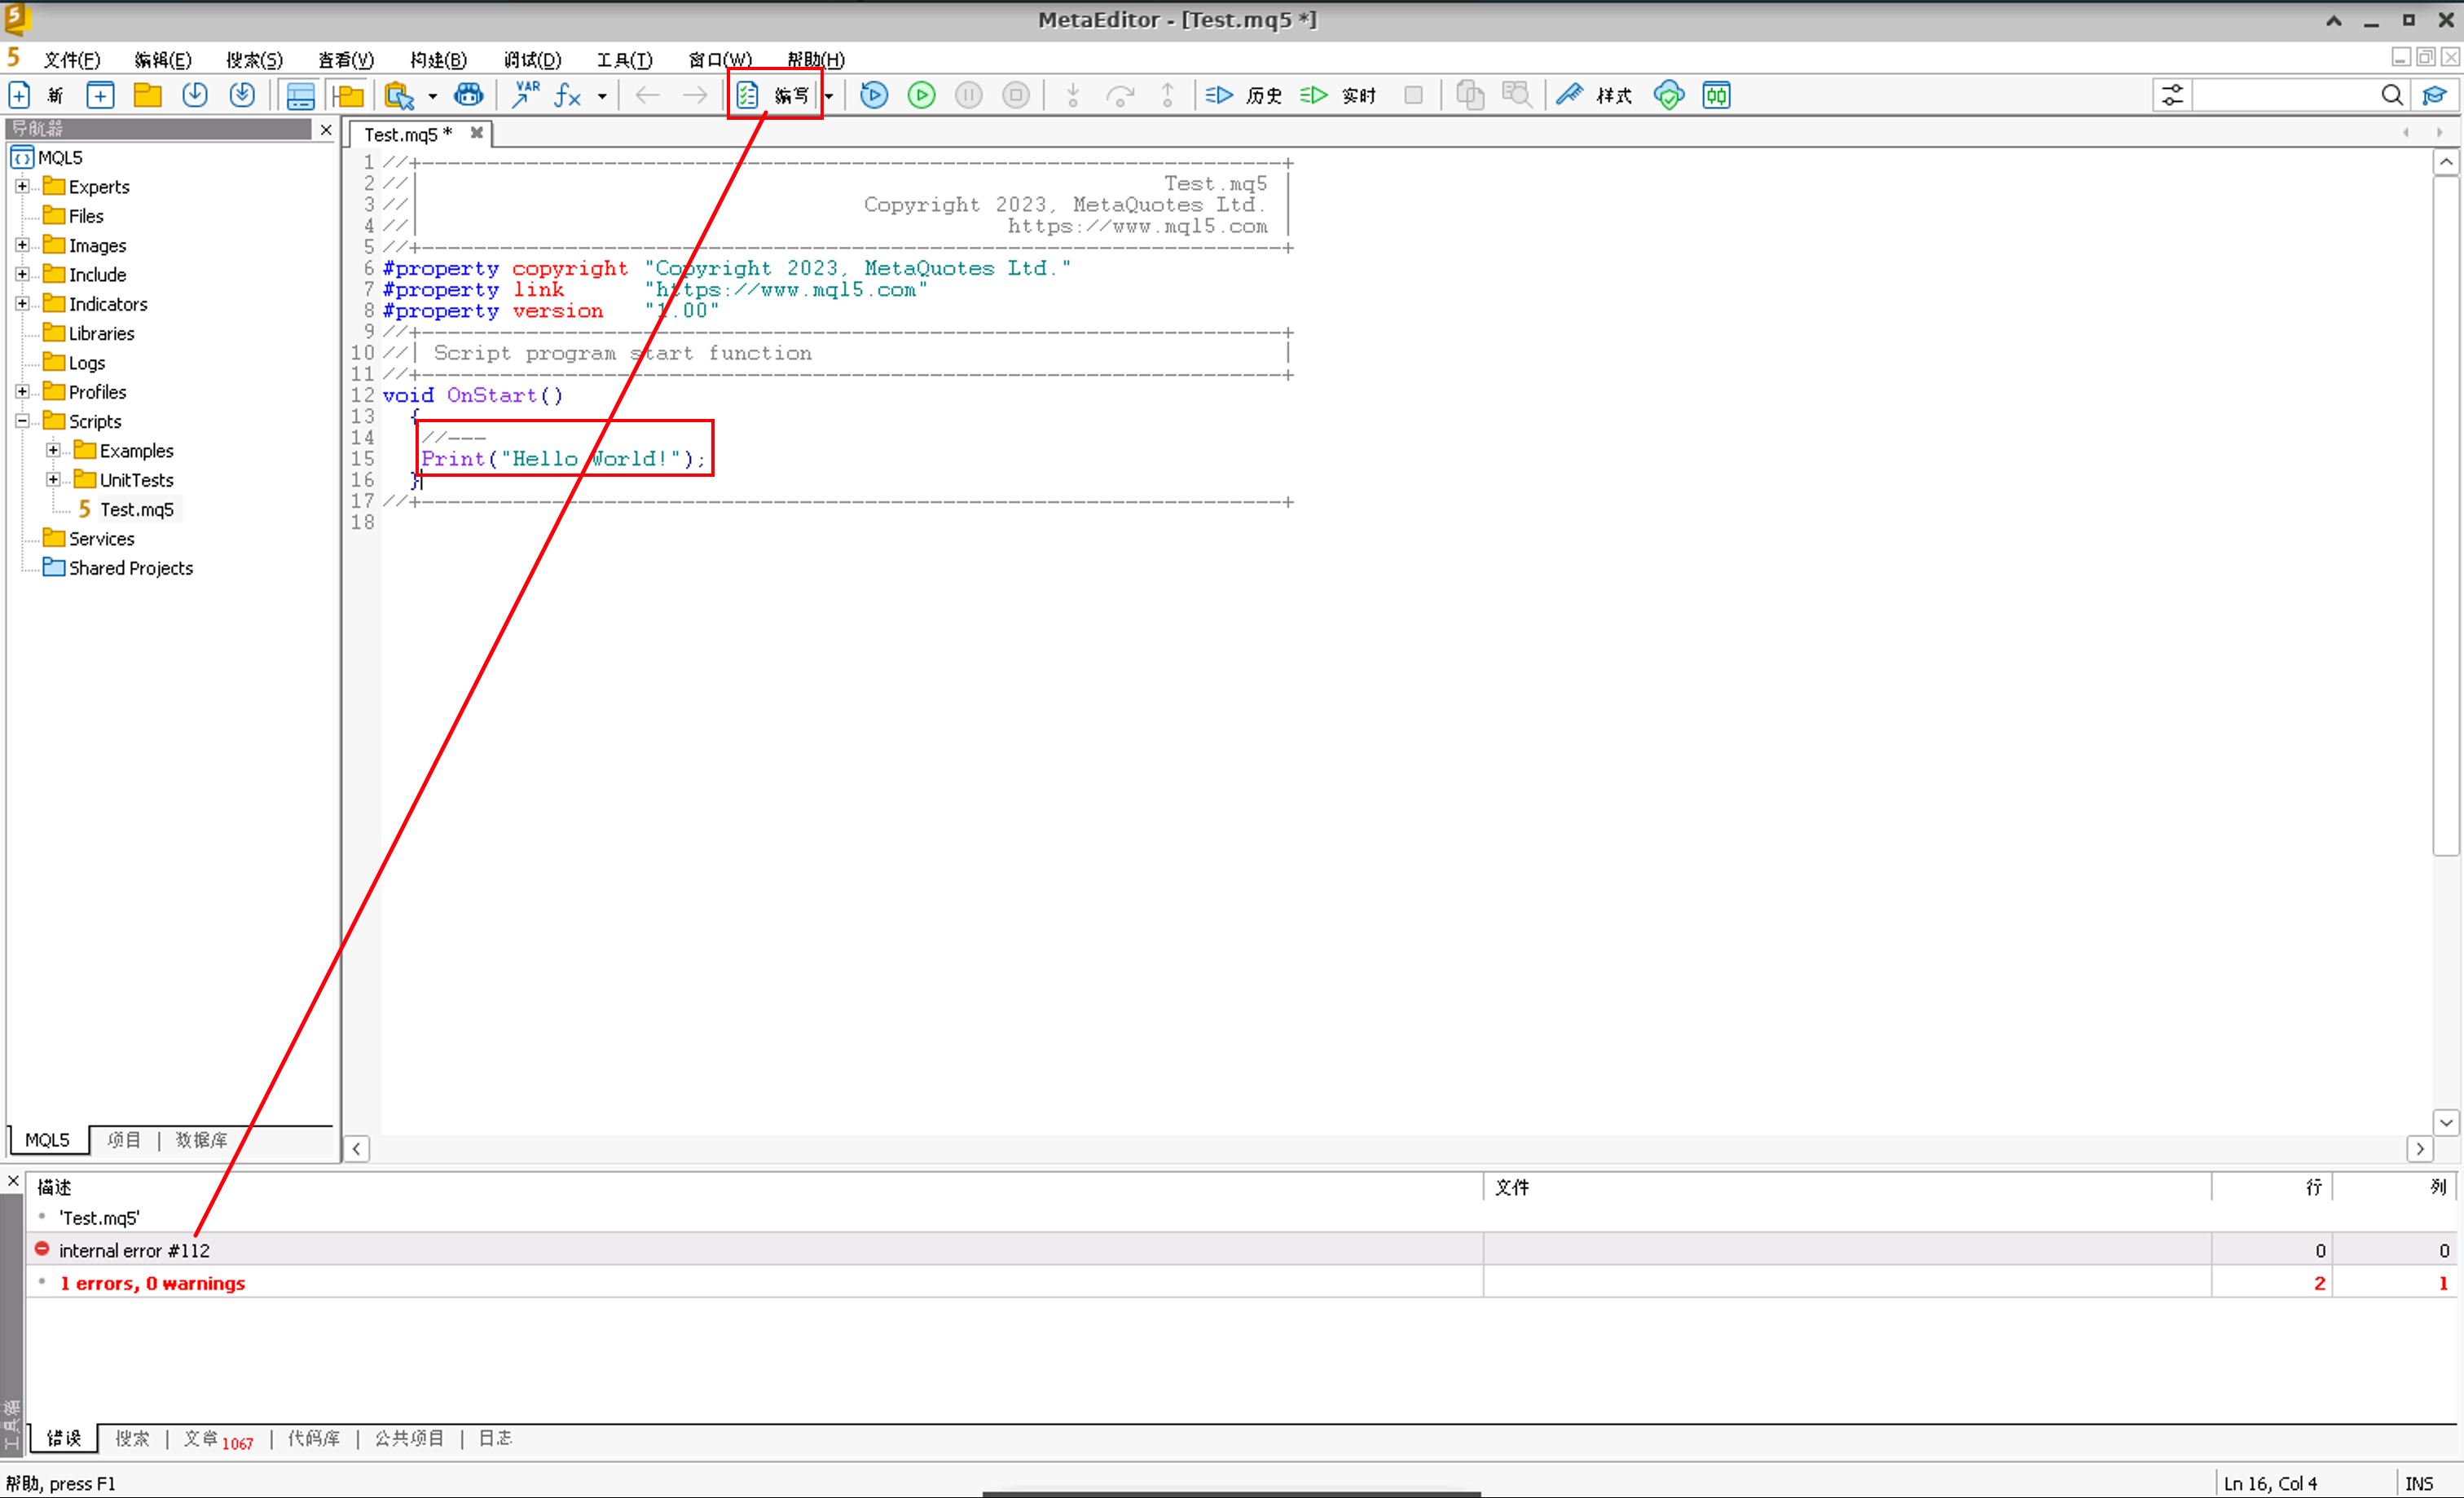Start debugging on history data (历史)

(x=1243, y=95)
